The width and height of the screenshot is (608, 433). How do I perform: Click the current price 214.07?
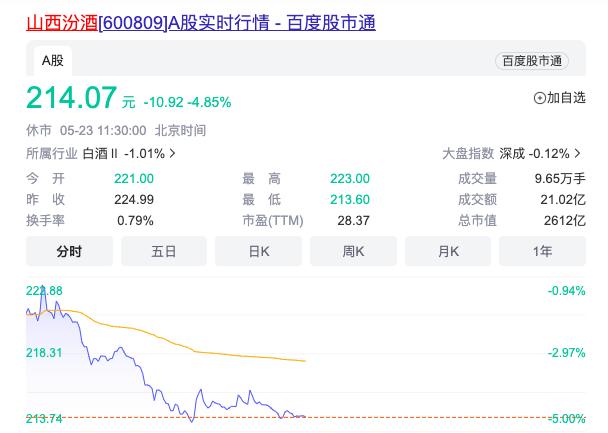pos(71,97)
